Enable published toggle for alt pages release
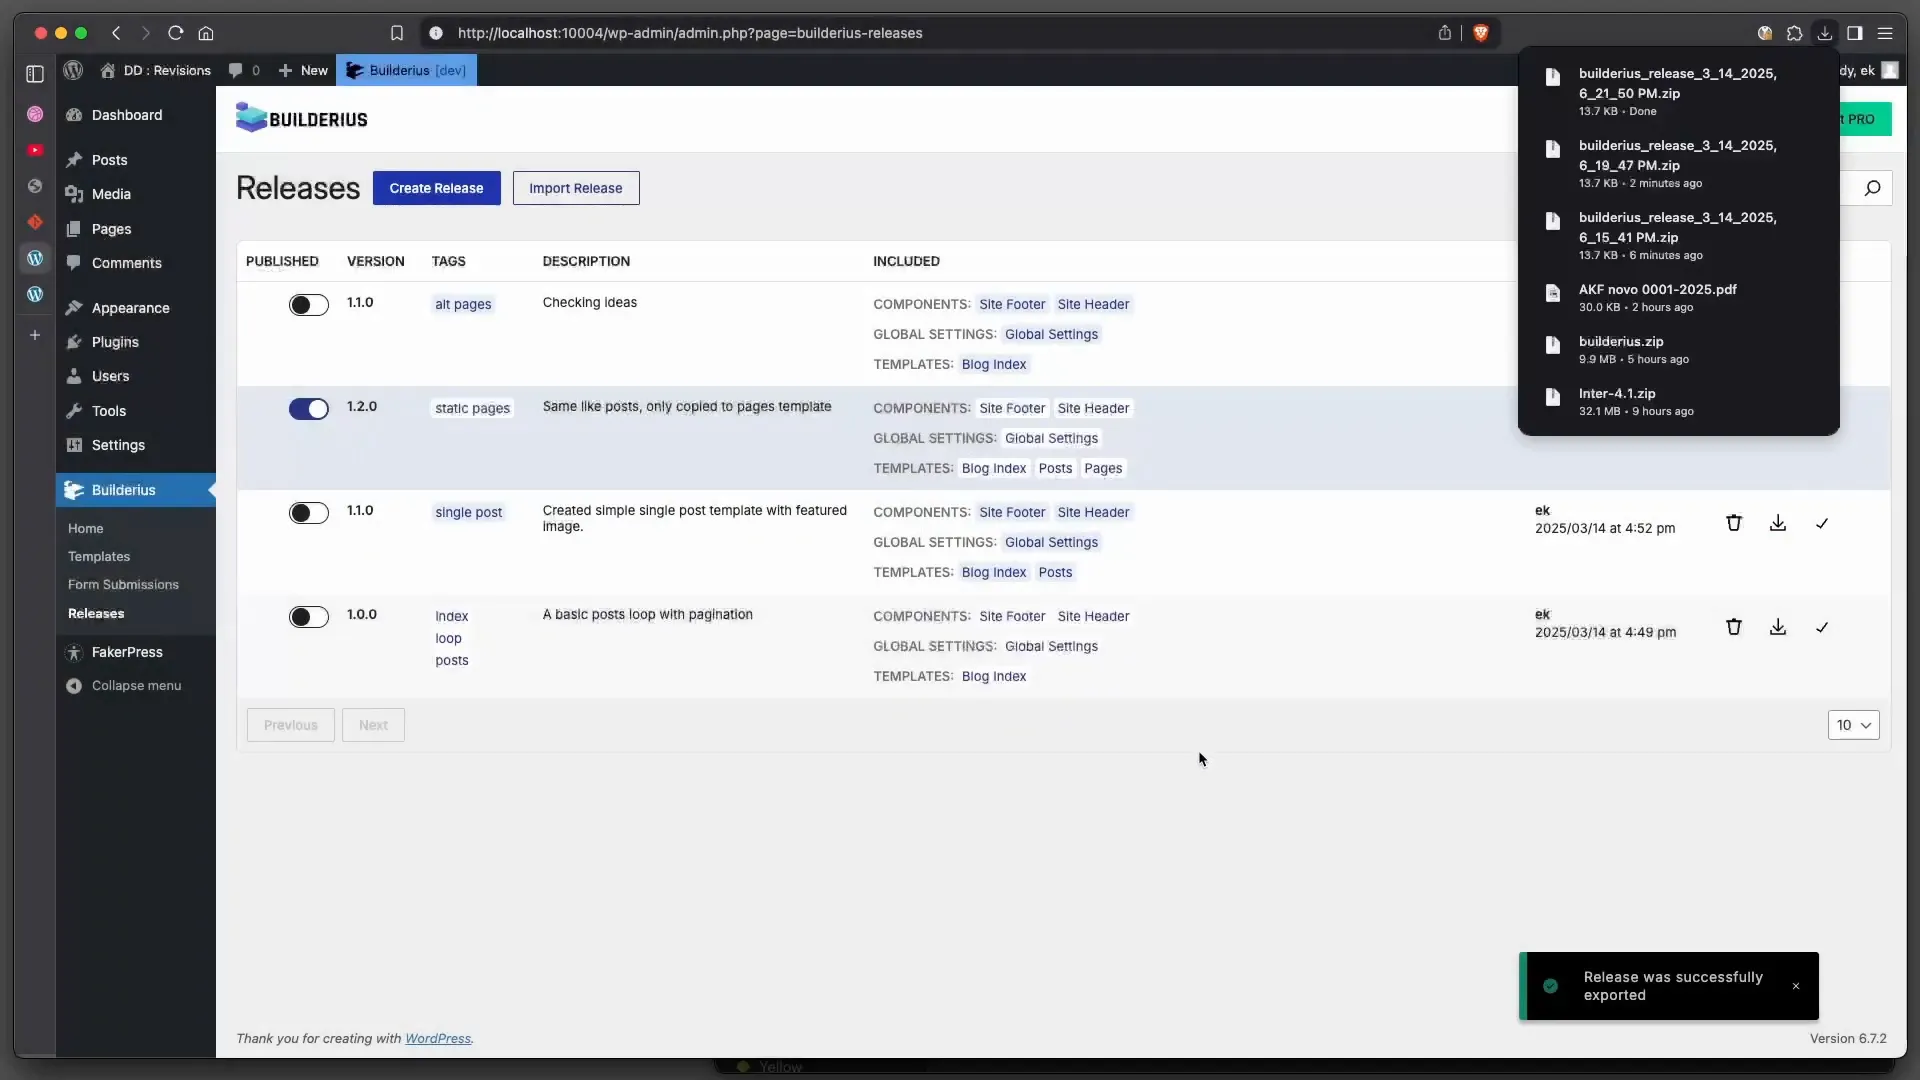 pos(308,305)
